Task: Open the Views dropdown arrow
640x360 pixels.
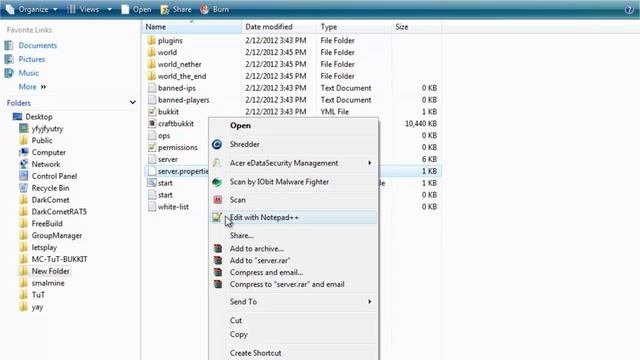Action: coord(109,9)
